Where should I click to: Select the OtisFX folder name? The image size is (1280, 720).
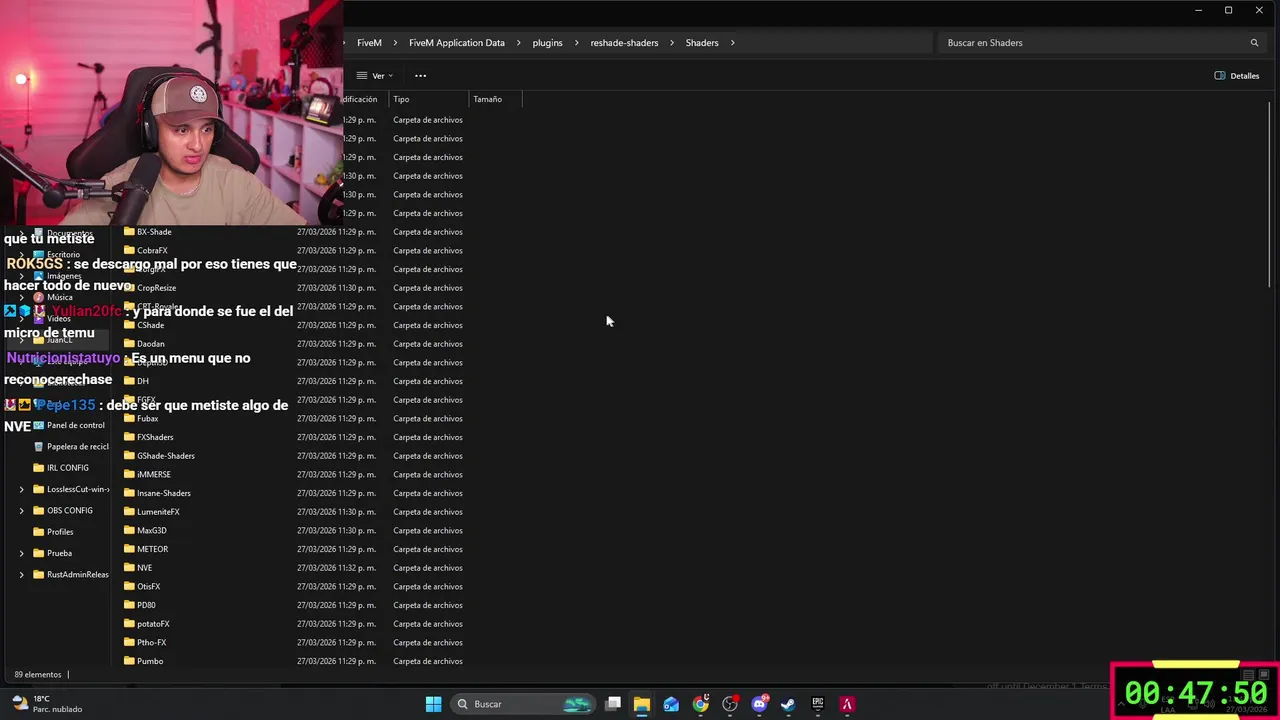point(148,587)
